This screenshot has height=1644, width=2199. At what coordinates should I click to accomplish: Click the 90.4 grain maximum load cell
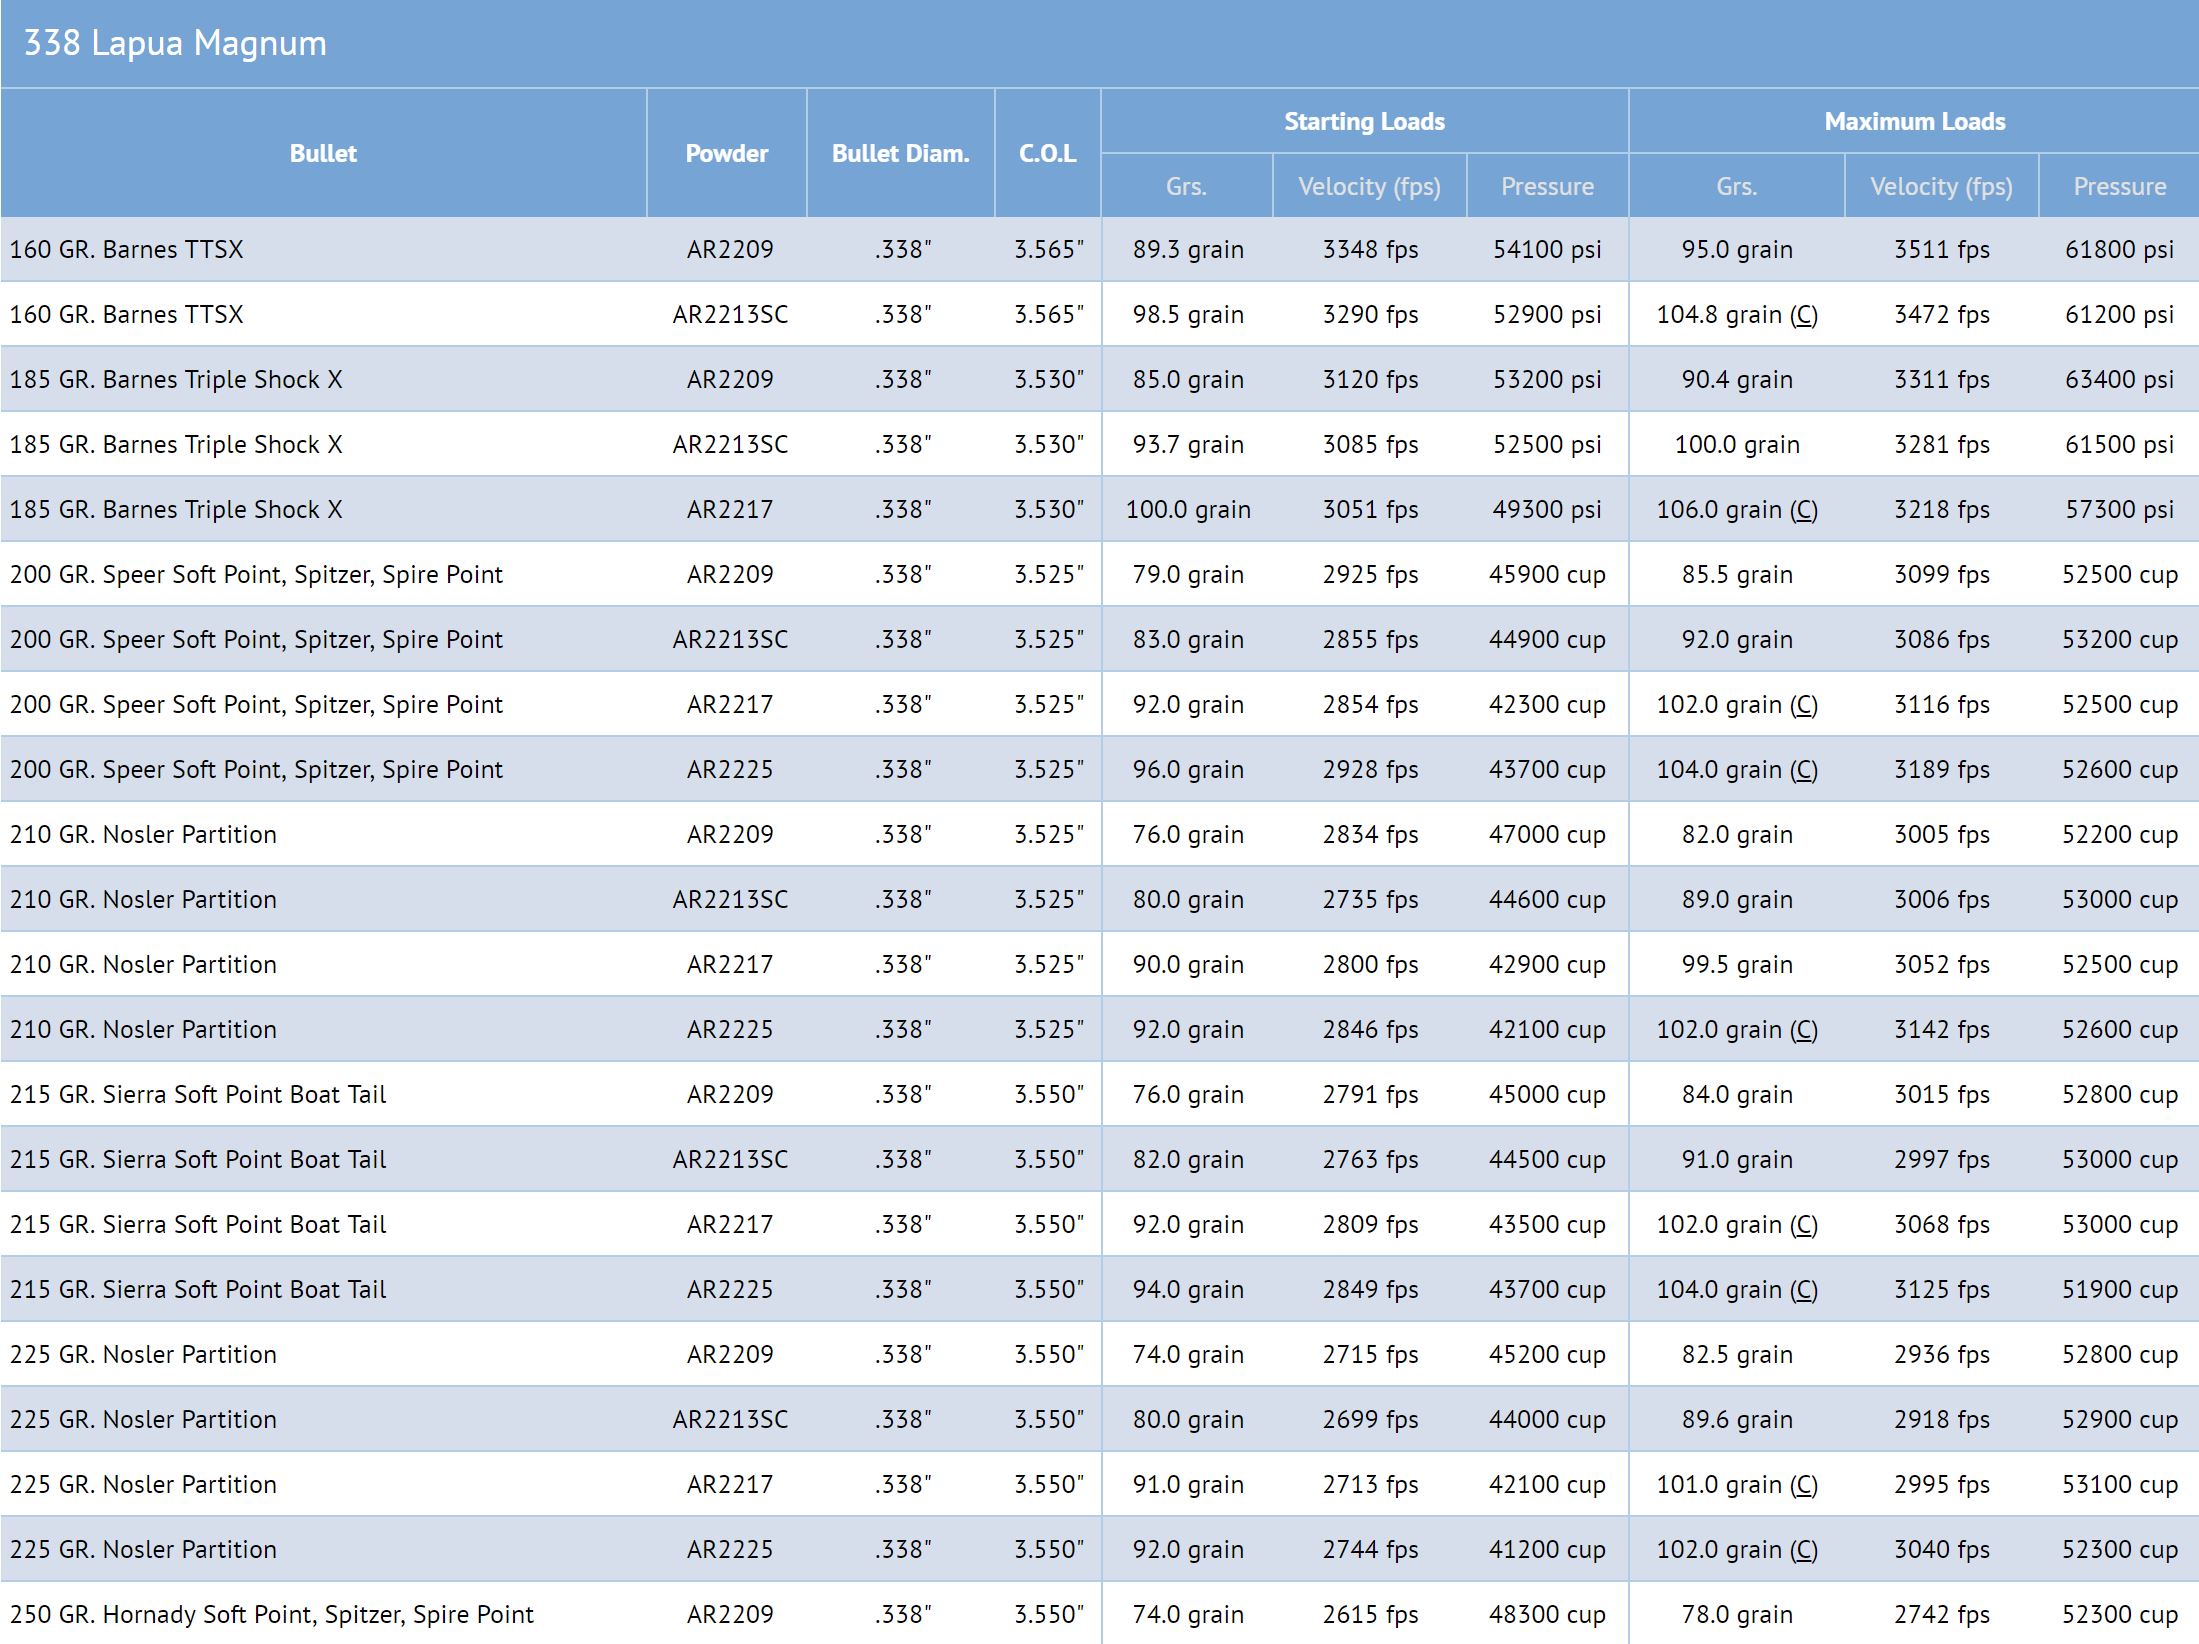(x=1737, y=379)
